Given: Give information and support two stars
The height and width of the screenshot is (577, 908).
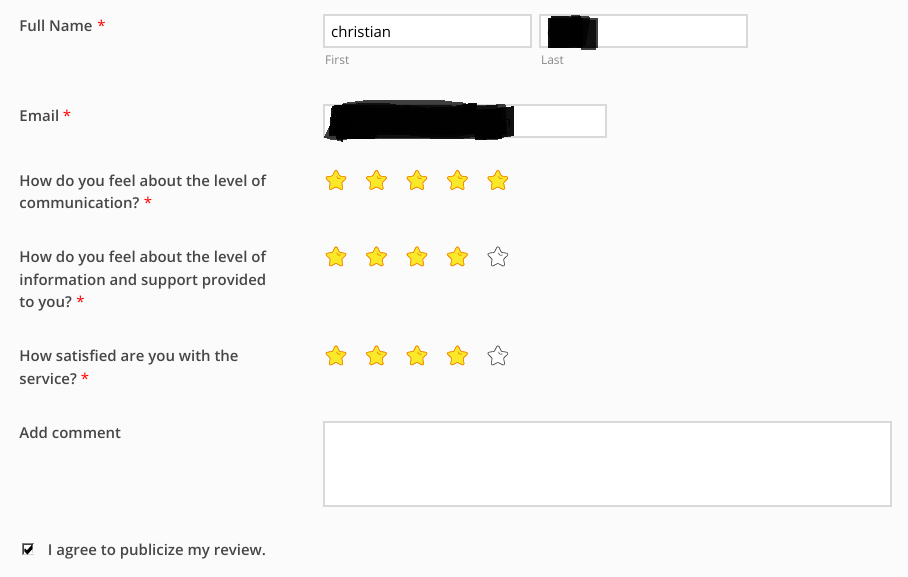Looking at the screenshot, I should 376,257.
